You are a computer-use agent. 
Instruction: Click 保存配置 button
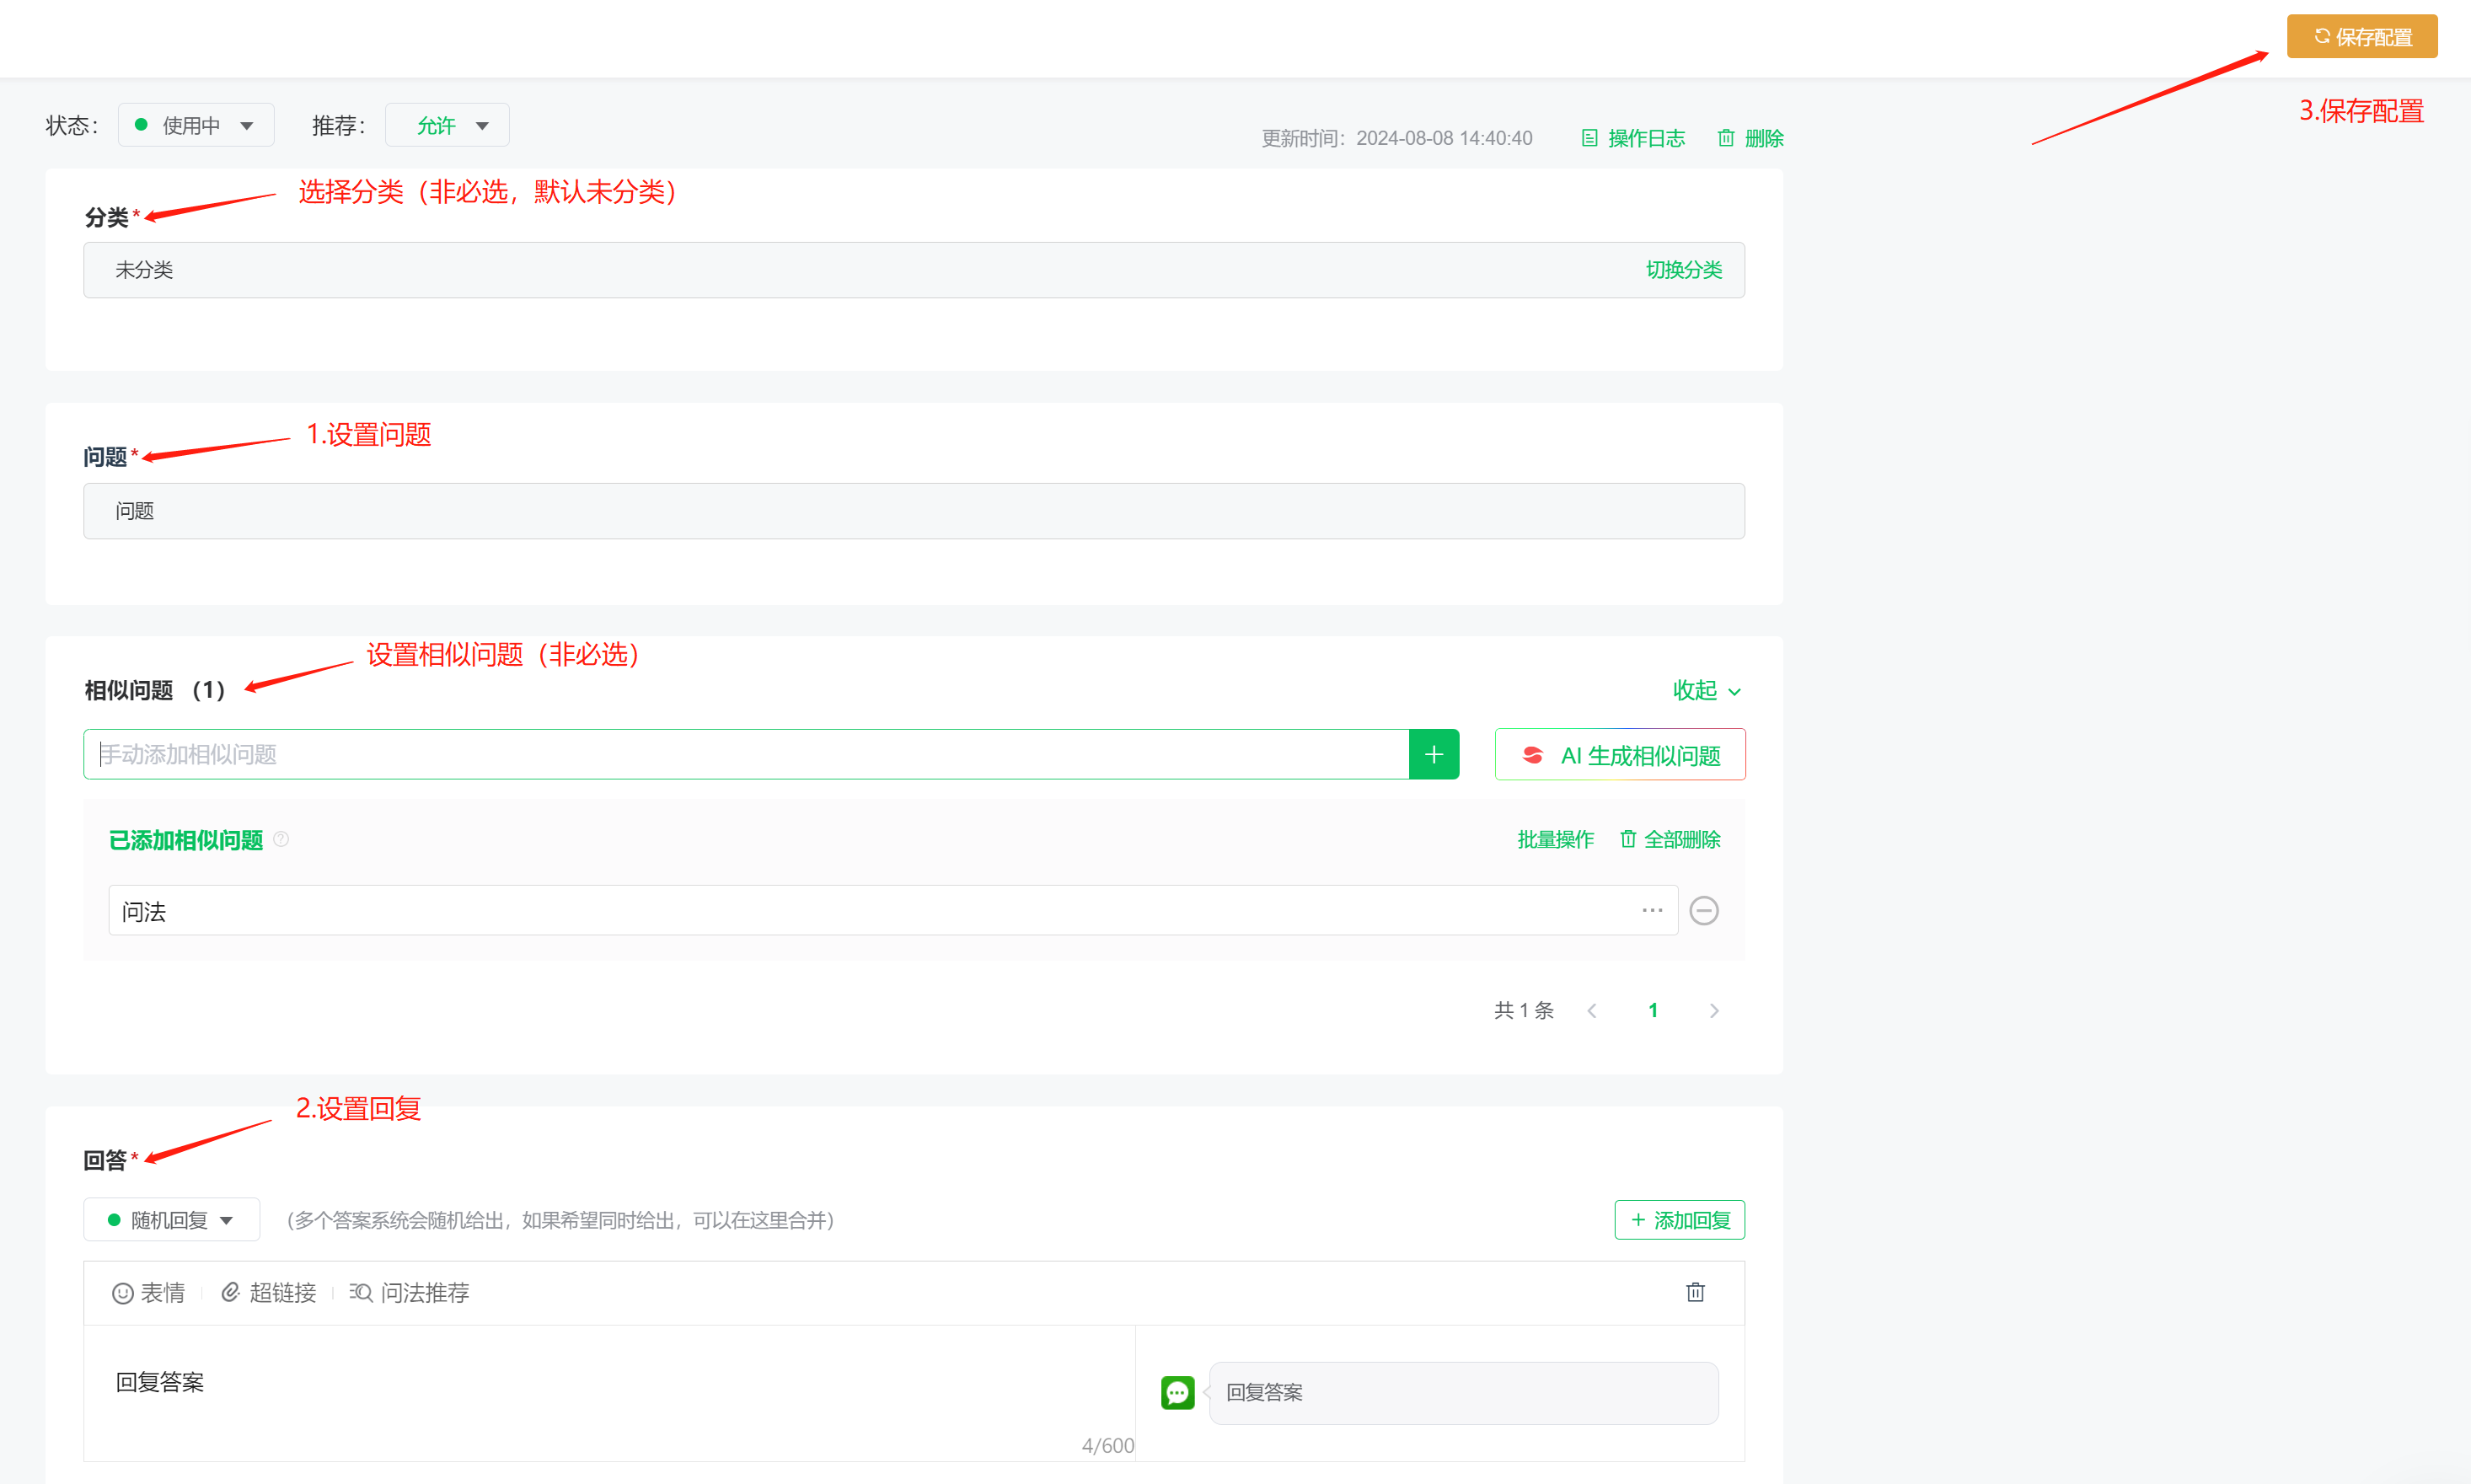(x=2361, y=37)
